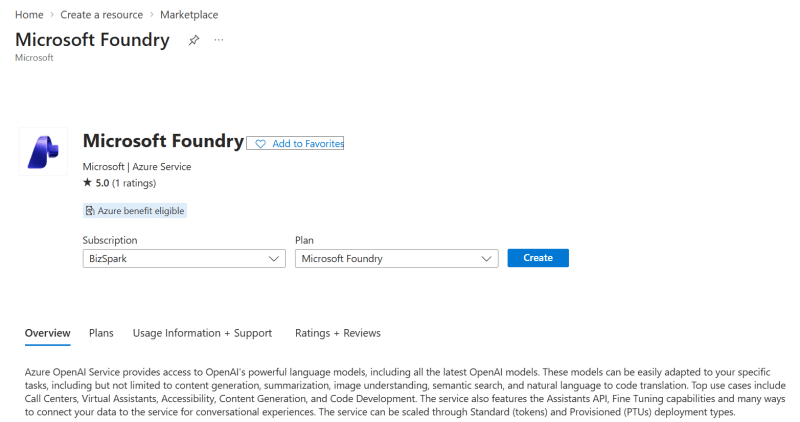Click the heart icon in Add to Favorites
Screen dimensions: 800x422
click(x=260, y=144)
